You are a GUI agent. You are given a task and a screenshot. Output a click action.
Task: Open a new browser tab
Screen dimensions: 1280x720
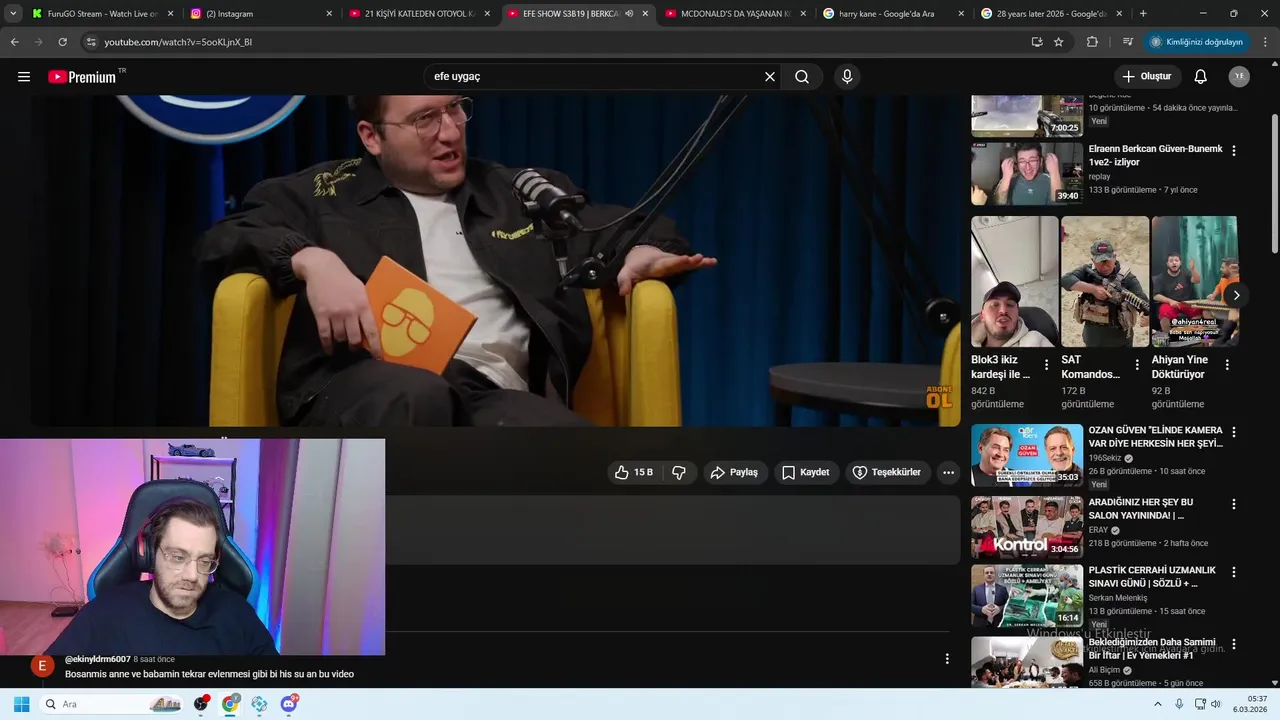(1143, 14)
